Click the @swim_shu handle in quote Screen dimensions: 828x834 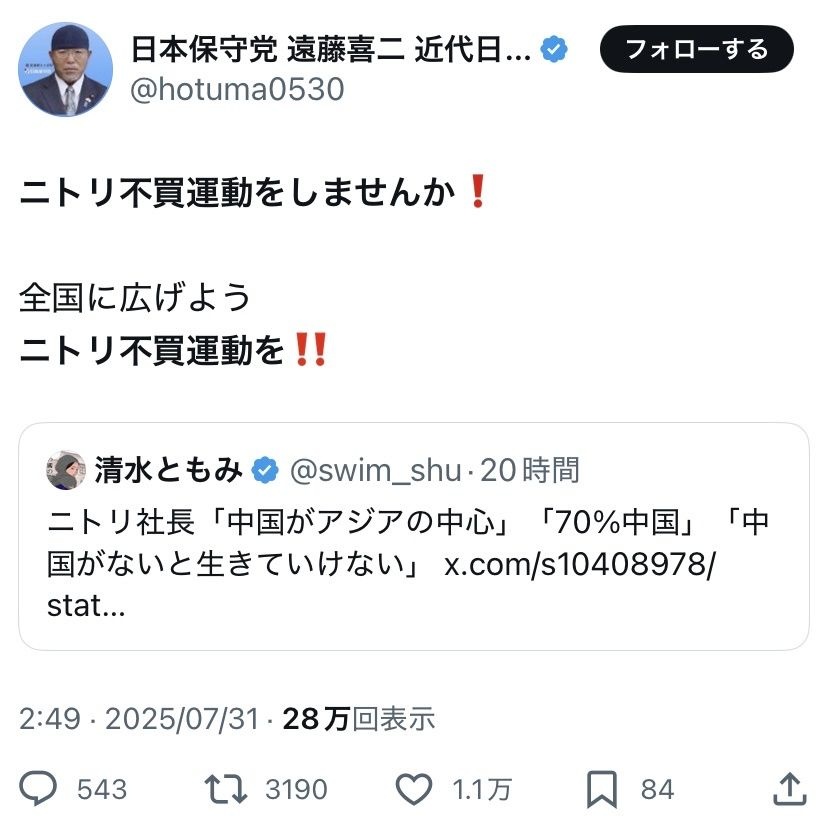tap(375, 469)
